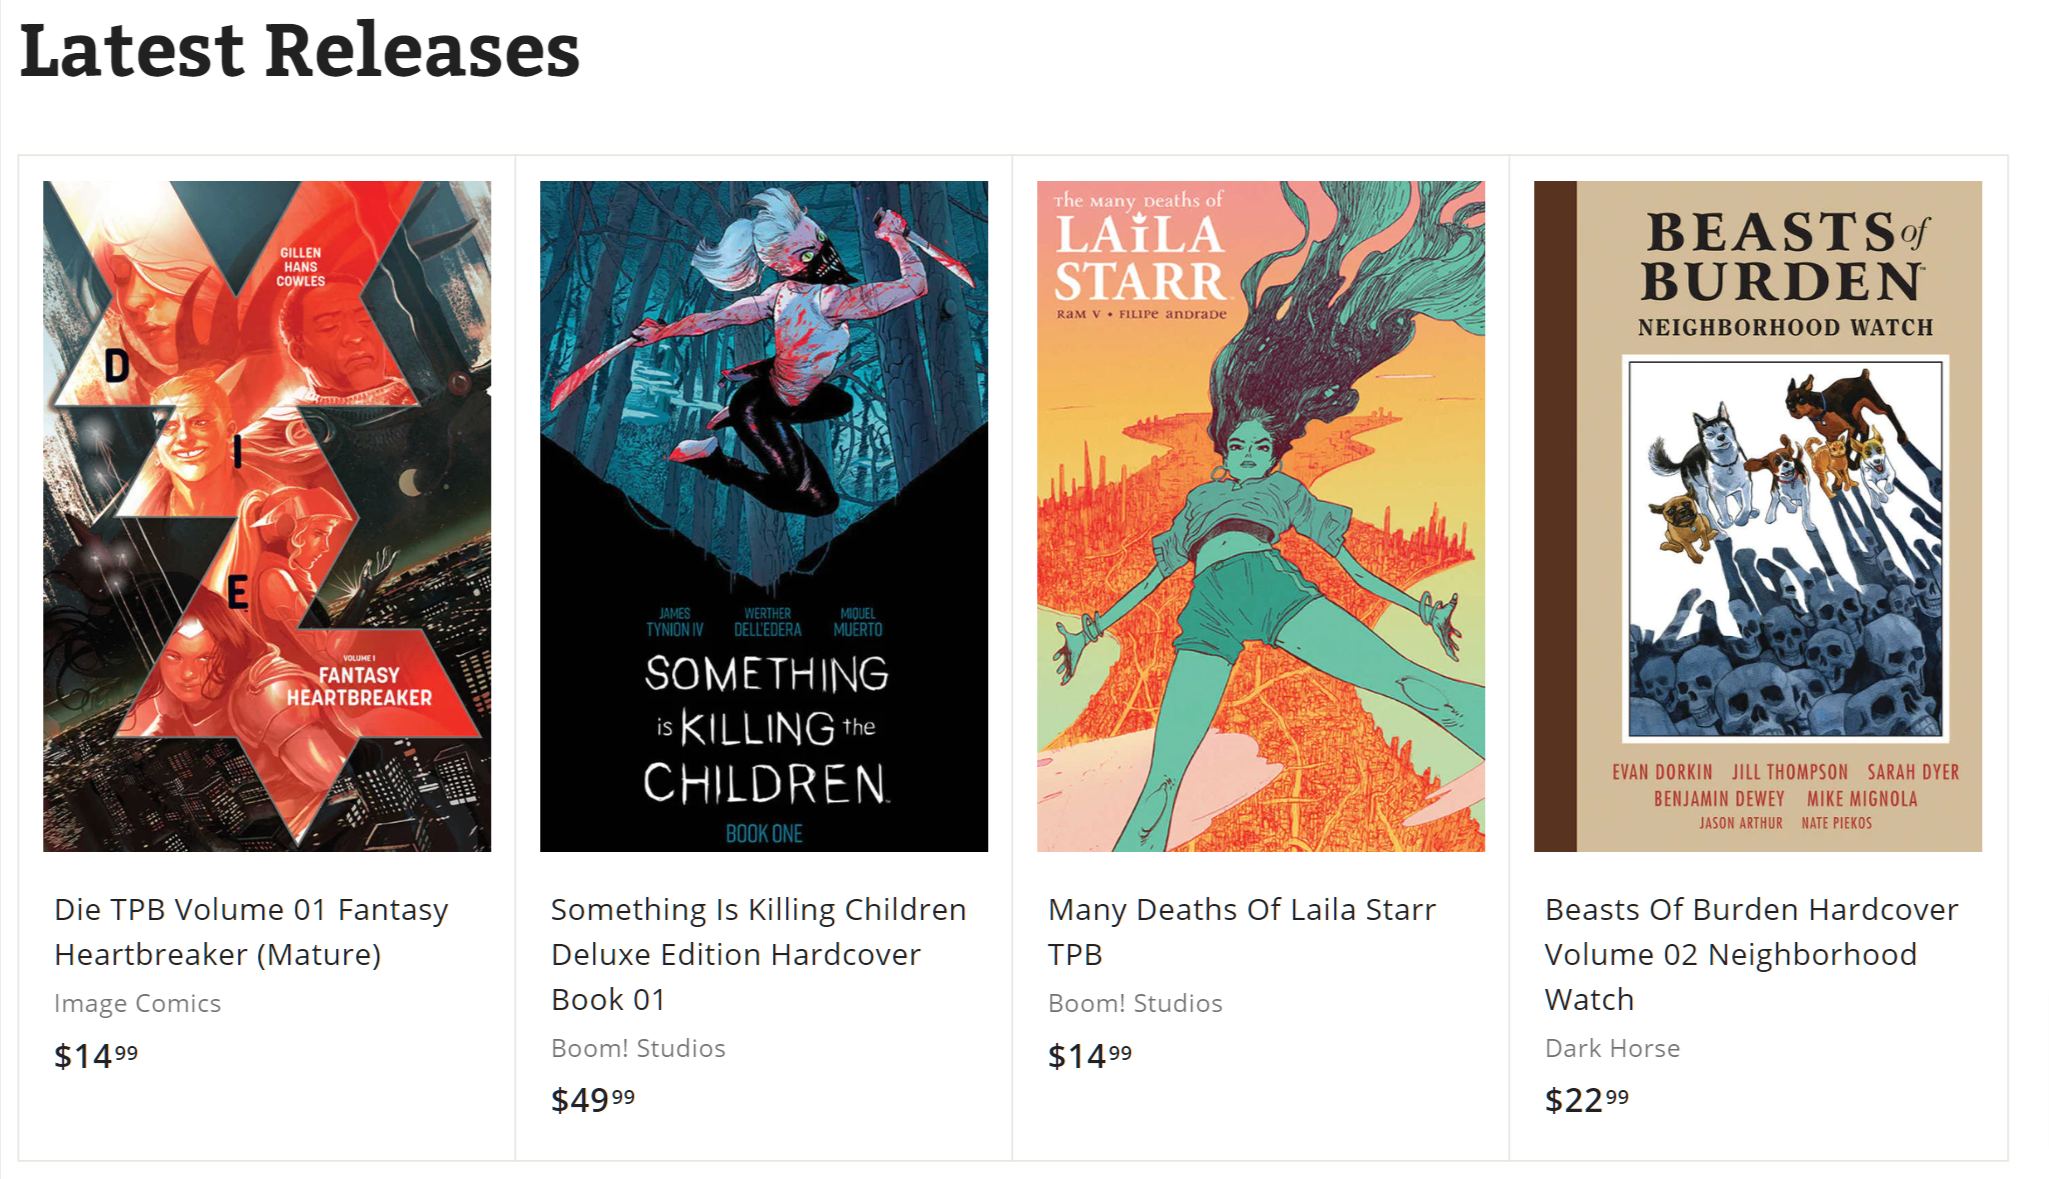This screenshot has height=1179, width=2049.
Task: Click the Latest Releases heading
Action: click(300, 50)
